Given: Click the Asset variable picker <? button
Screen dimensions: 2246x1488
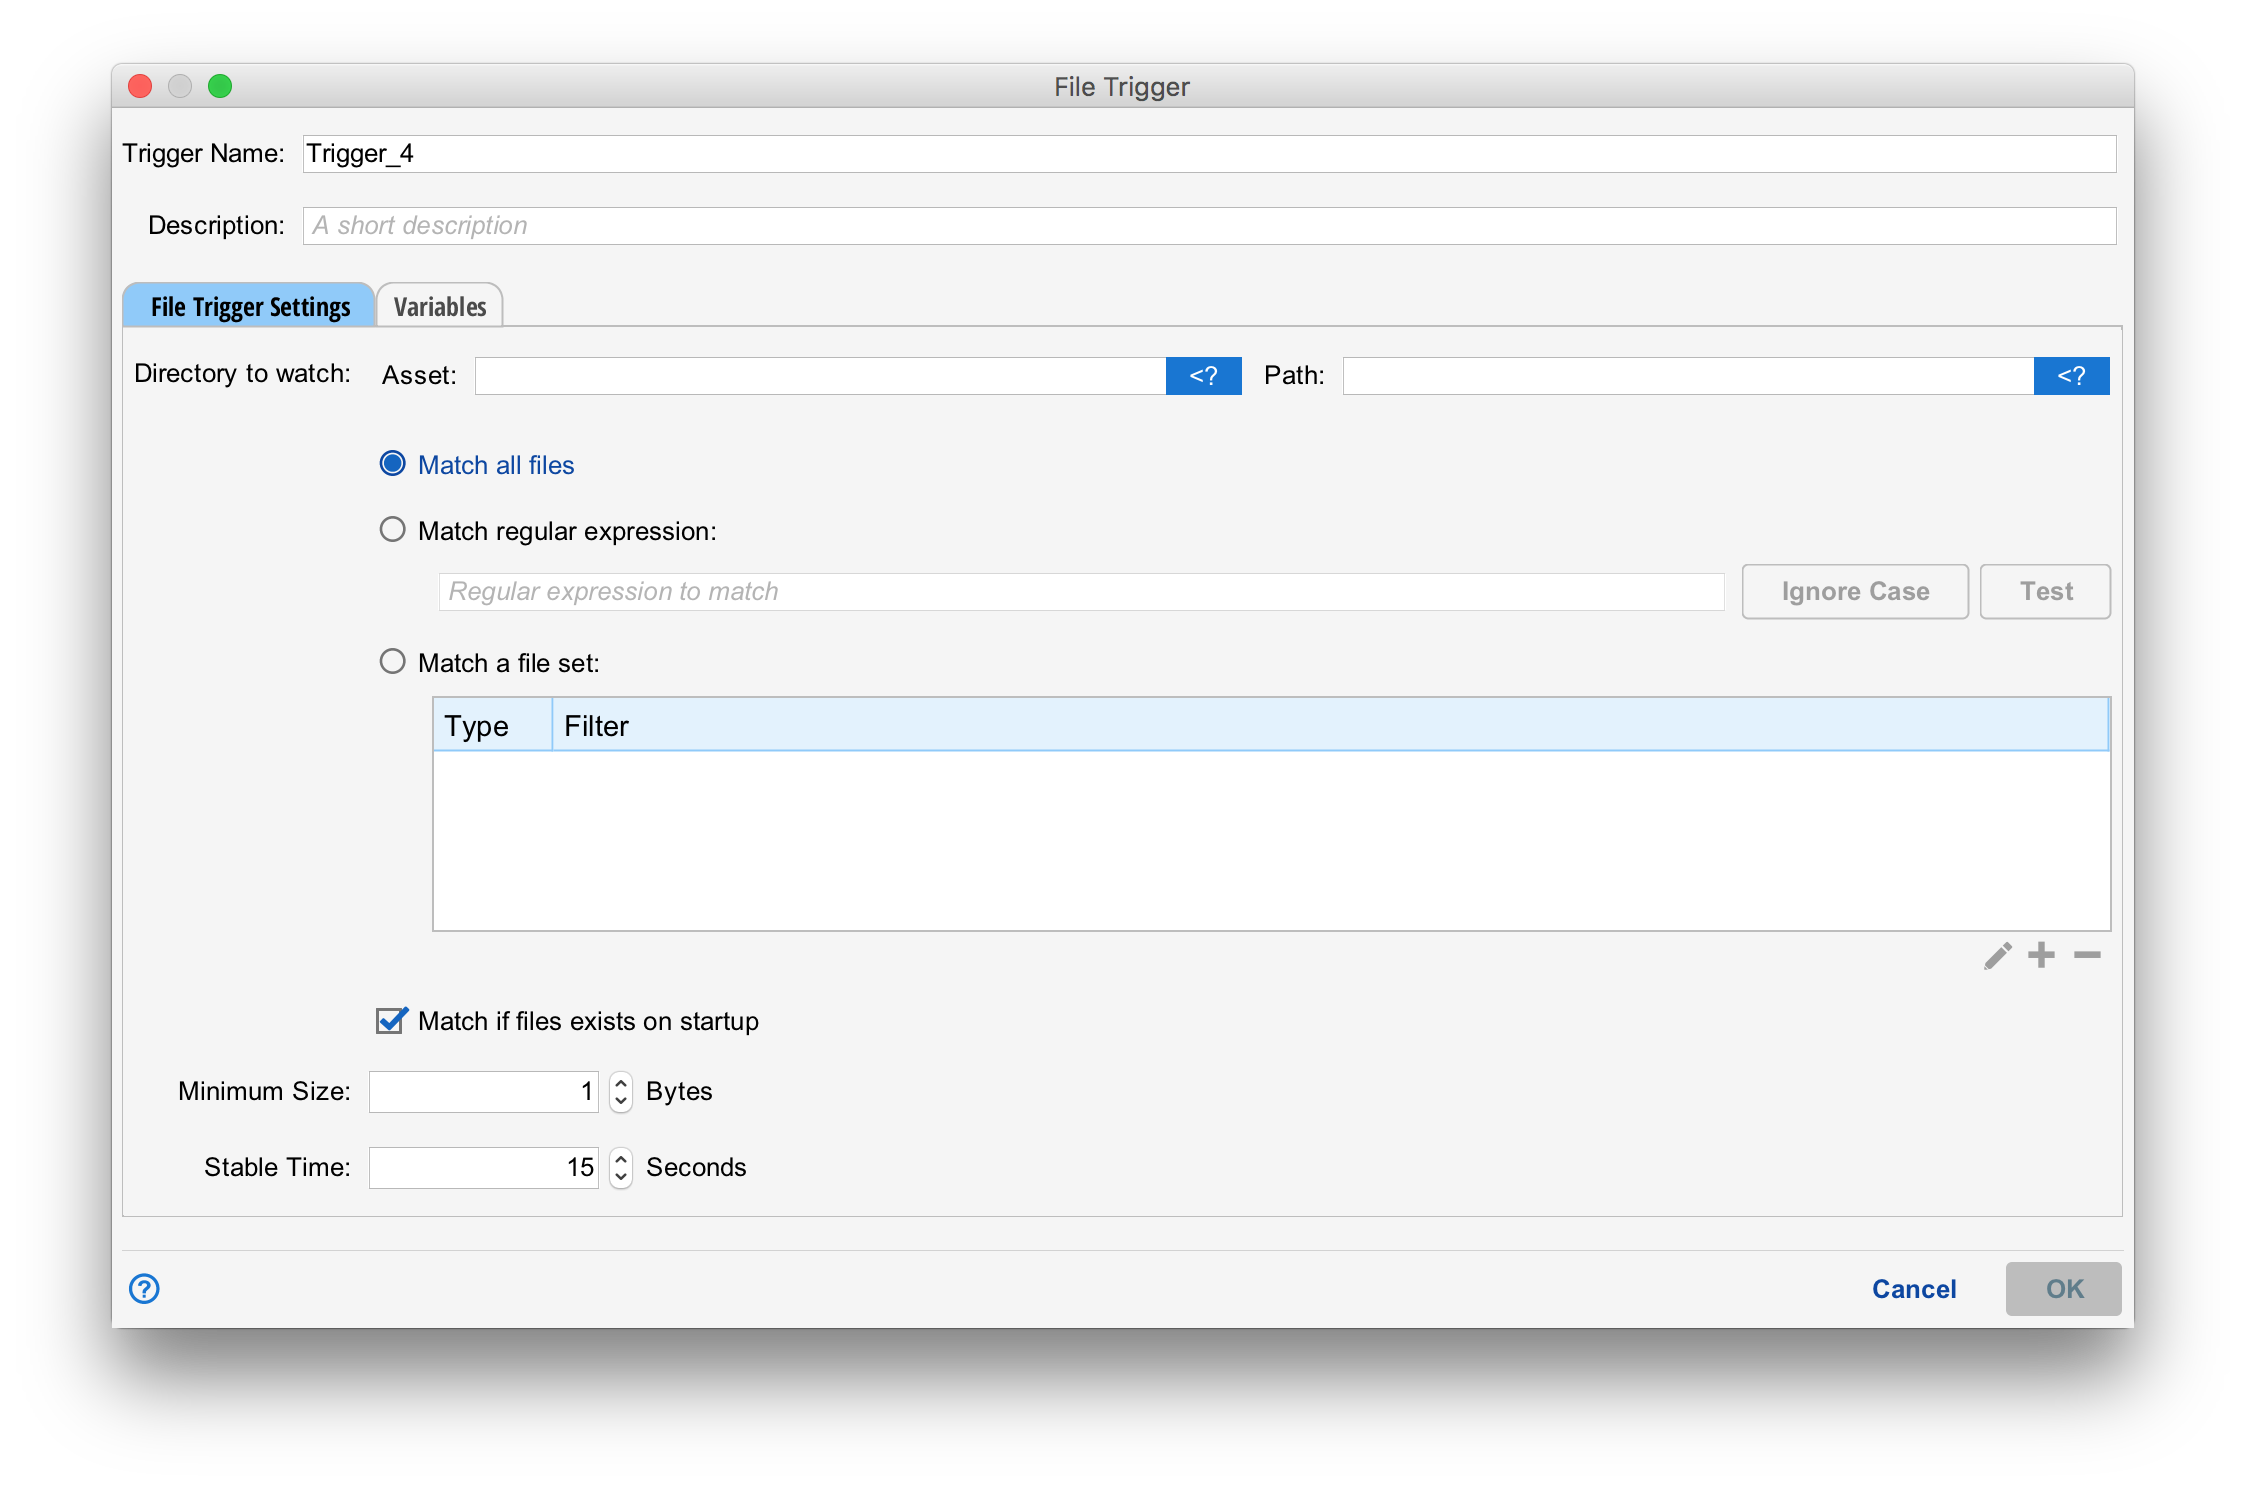Looking at the screenshot, I should point(1203,376).
